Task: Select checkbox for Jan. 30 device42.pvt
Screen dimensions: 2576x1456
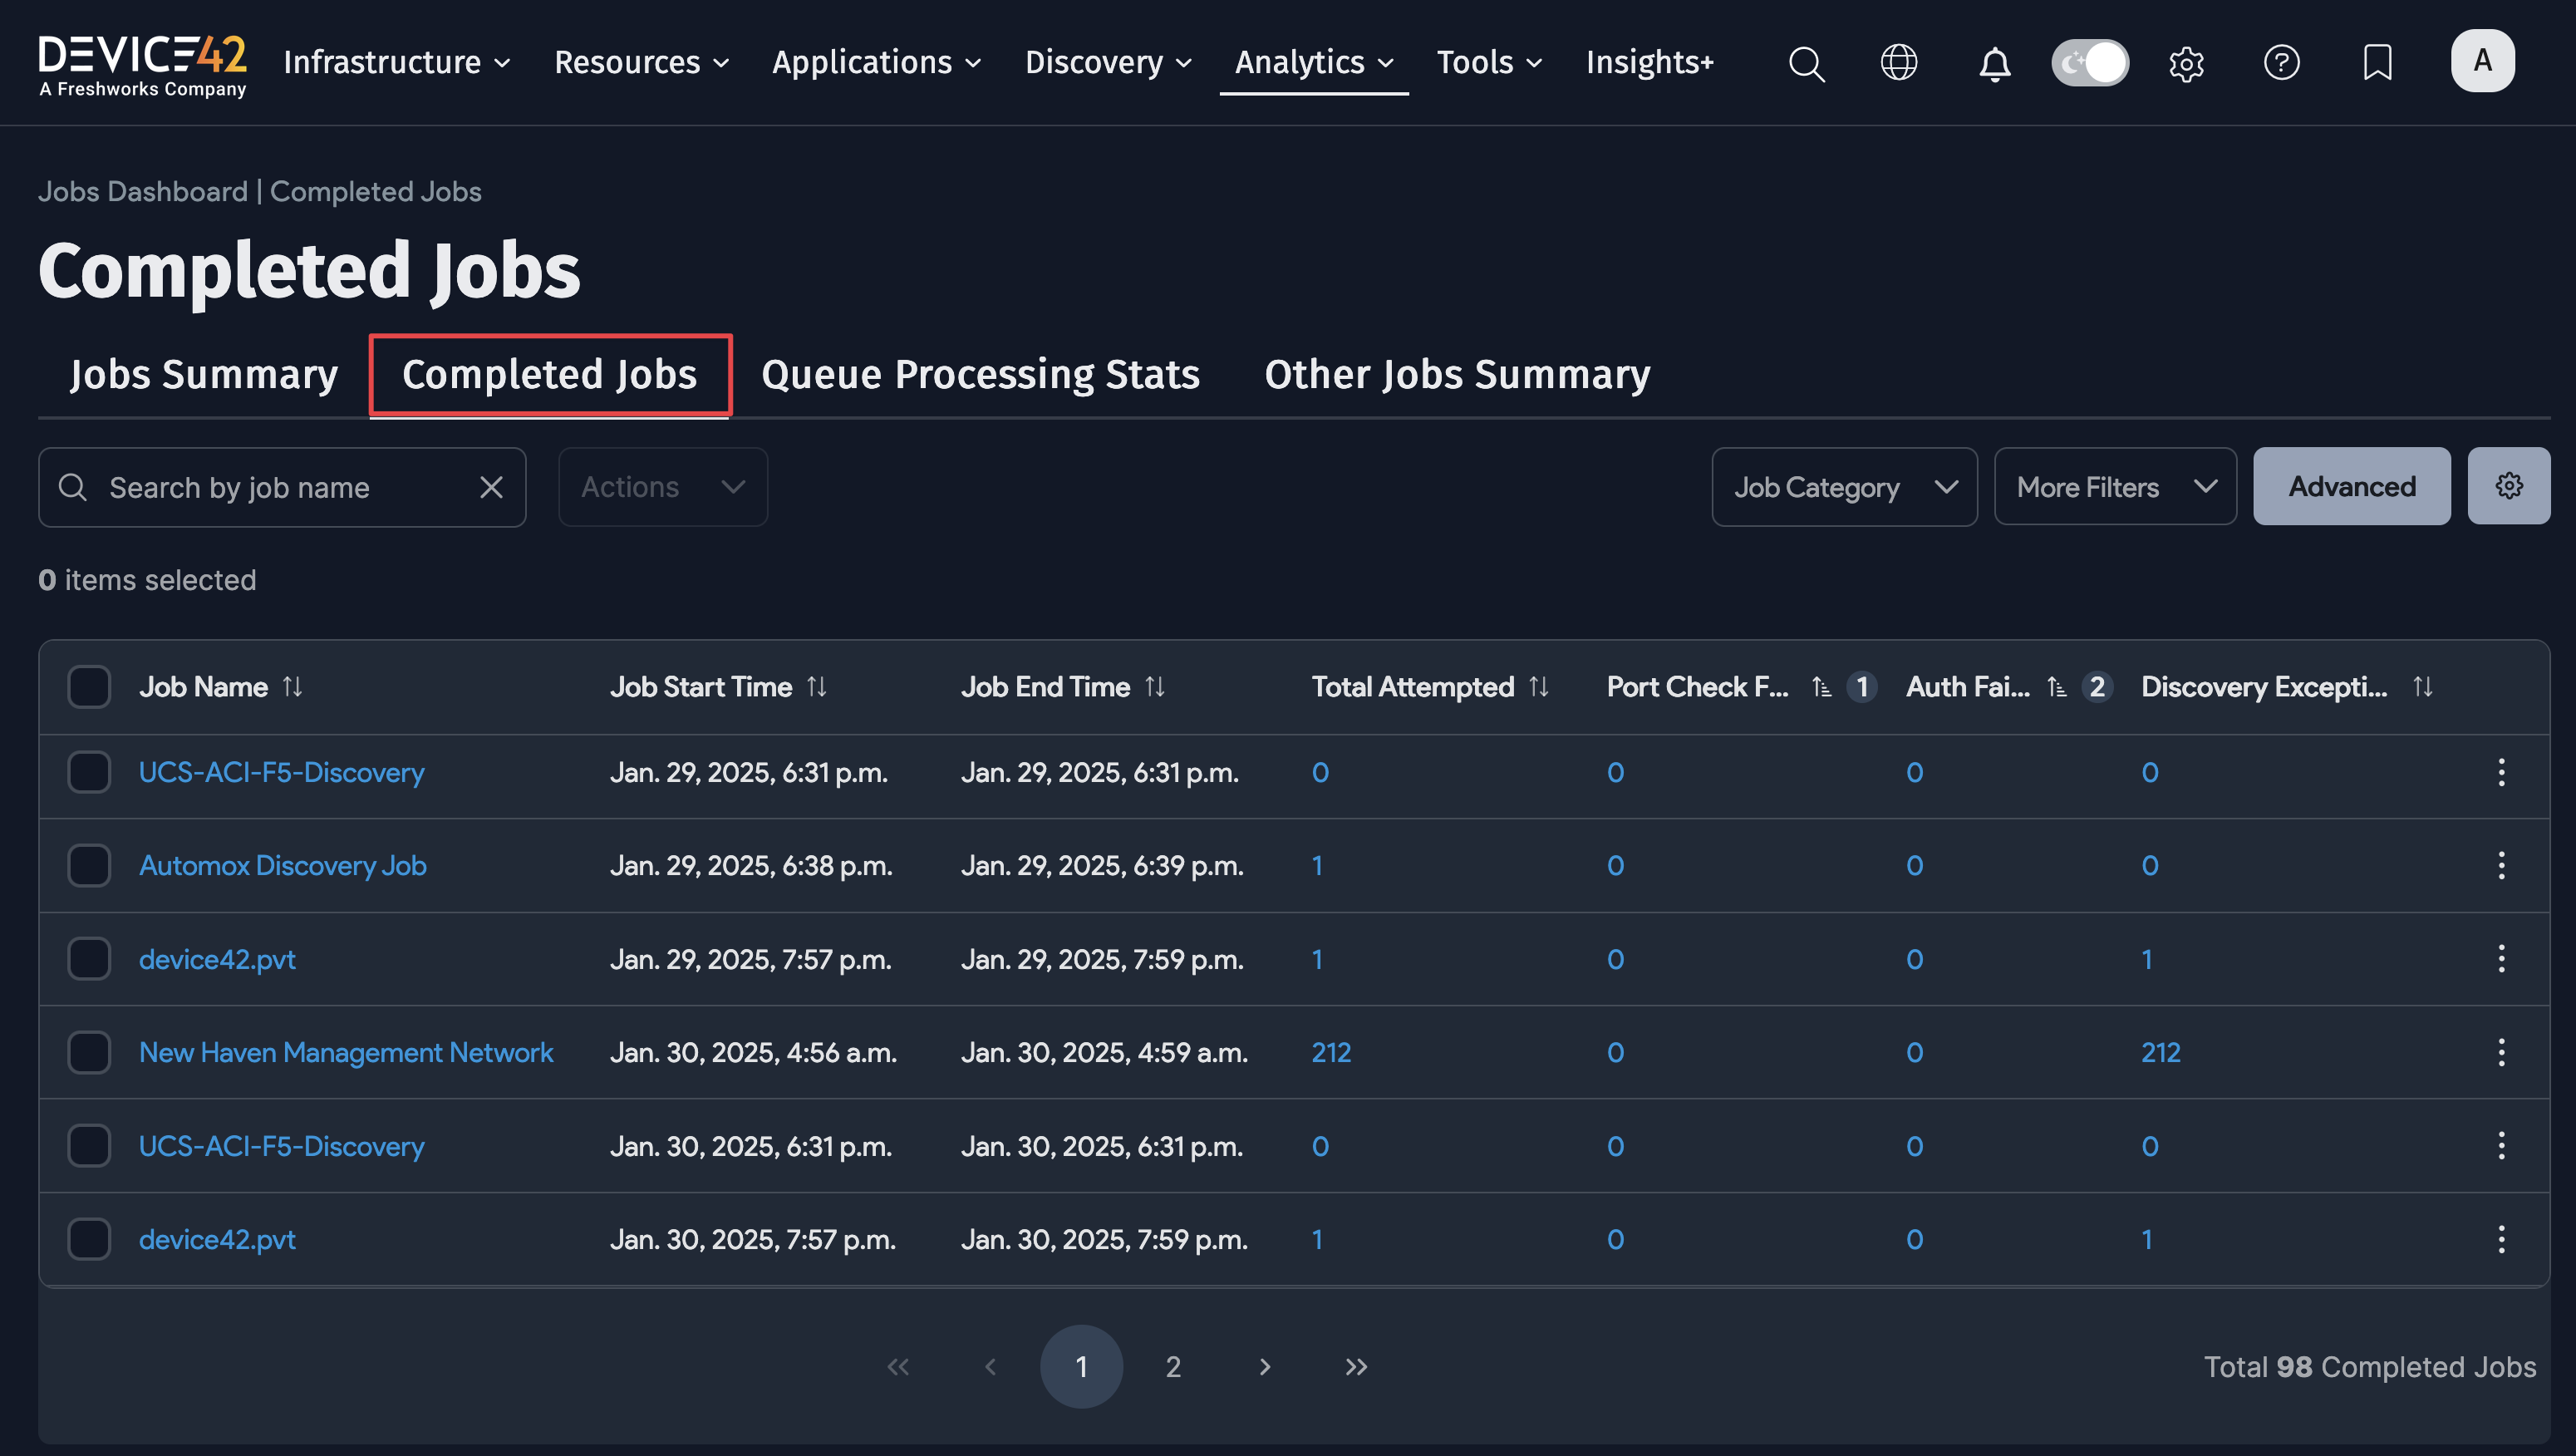Action: click(89, 1239)
